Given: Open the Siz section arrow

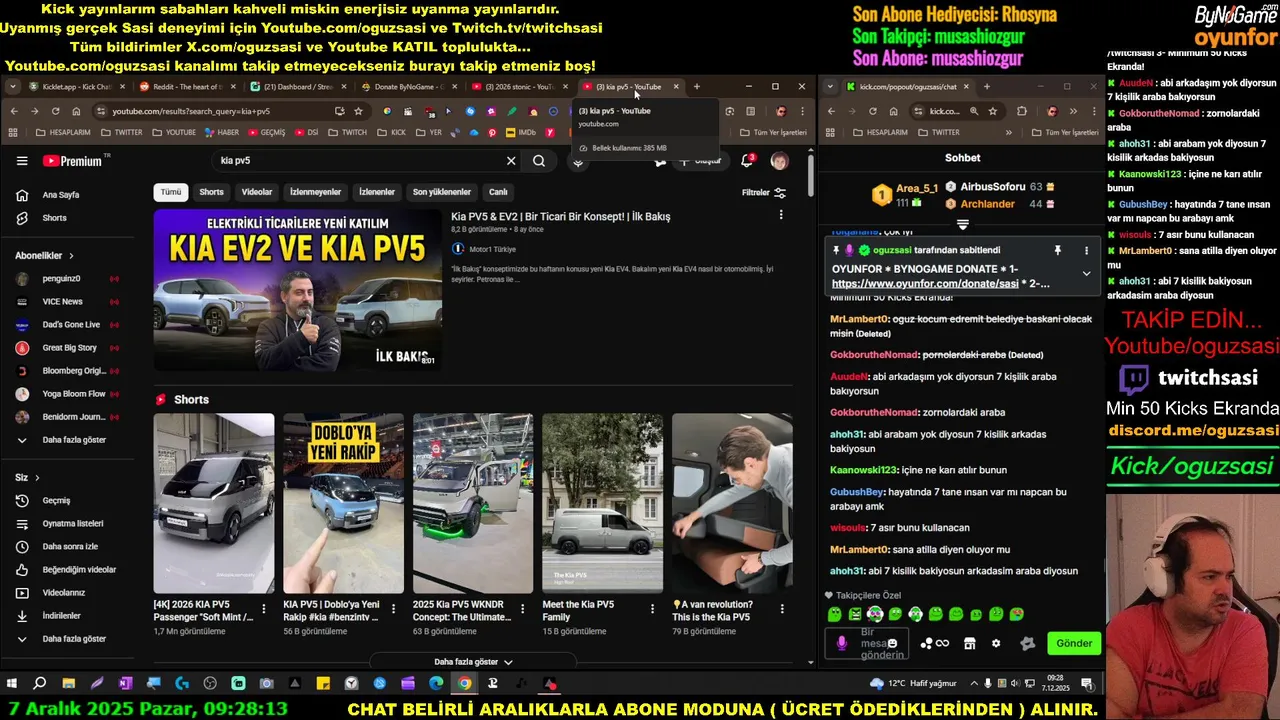Looking at the screenshot, I should 37,478.
